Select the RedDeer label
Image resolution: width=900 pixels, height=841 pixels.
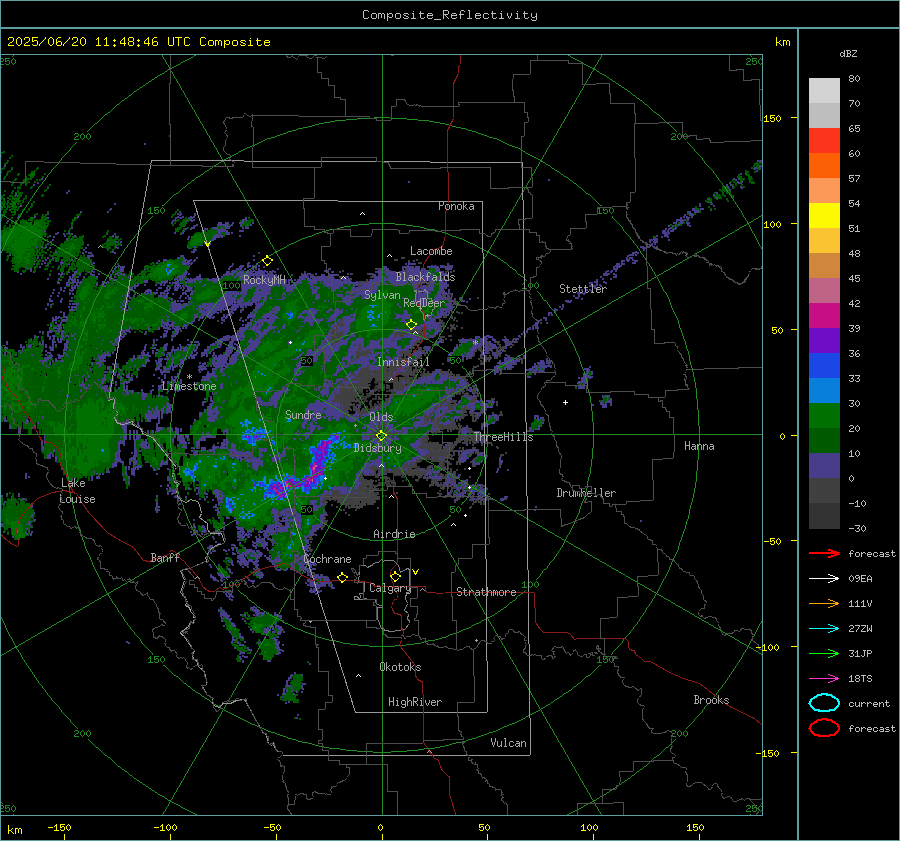(424, 303)
